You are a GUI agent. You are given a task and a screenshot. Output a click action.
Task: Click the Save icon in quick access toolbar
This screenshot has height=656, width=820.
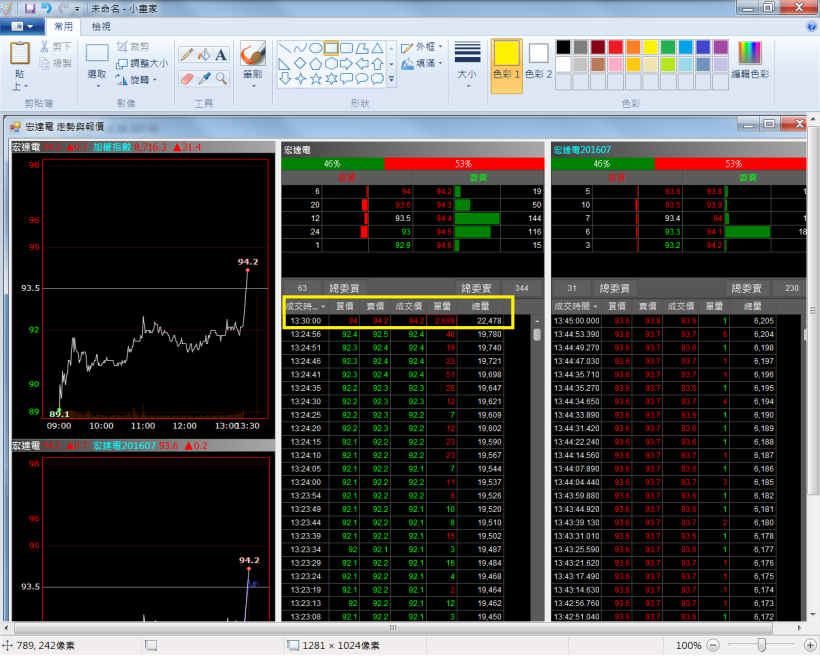29,8
